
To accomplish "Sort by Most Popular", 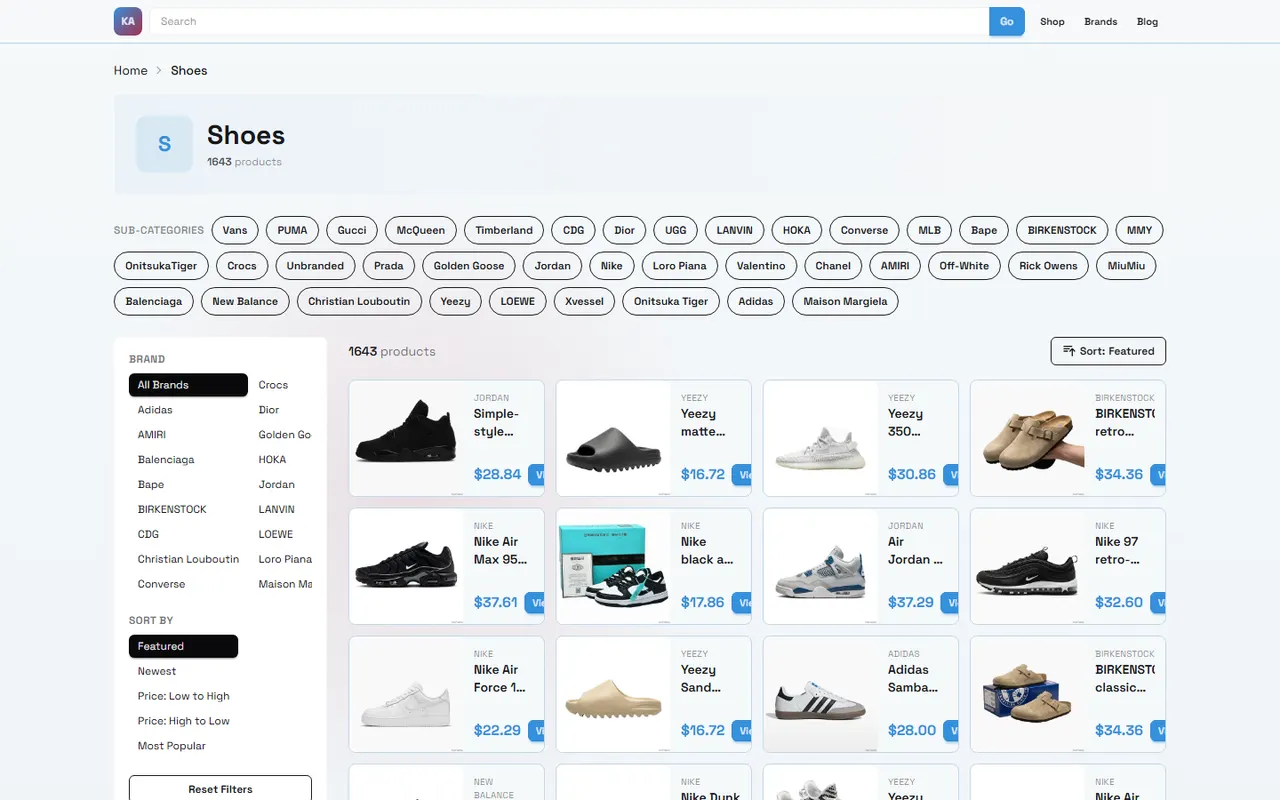I will (172, 746).
